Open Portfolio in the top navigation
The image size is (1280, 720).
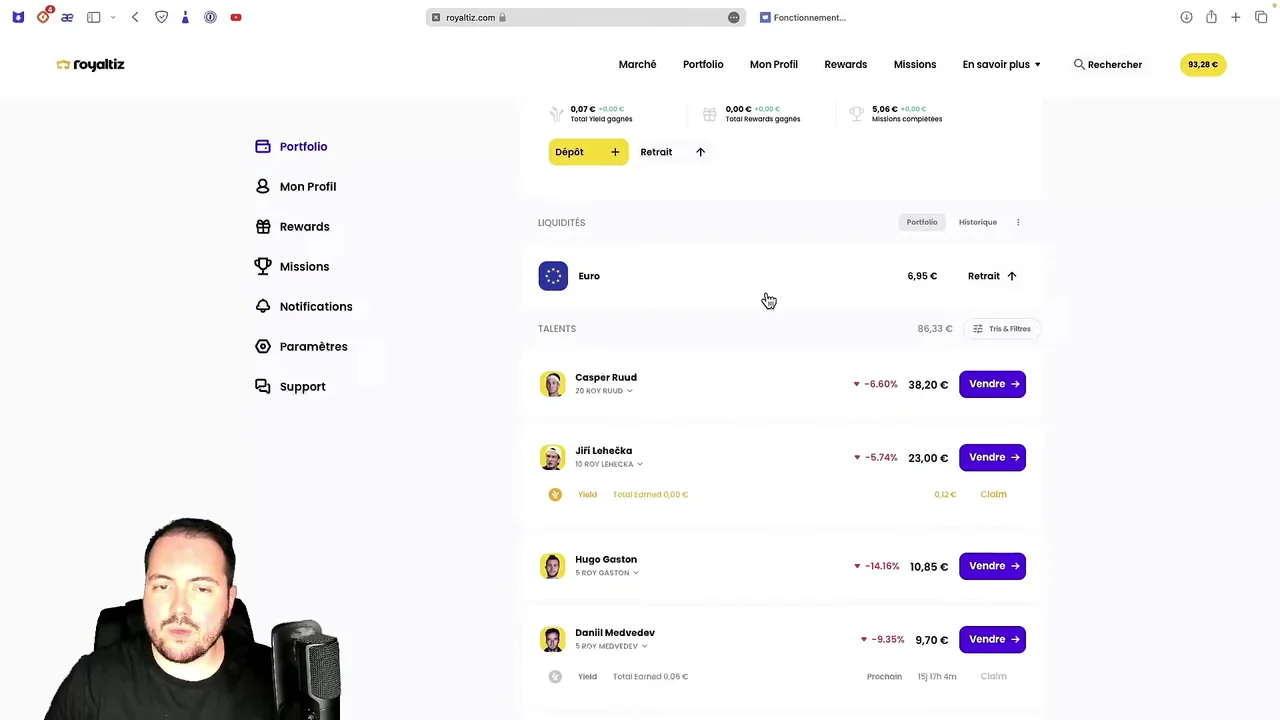pyautogui.click(x=703, y=64)
